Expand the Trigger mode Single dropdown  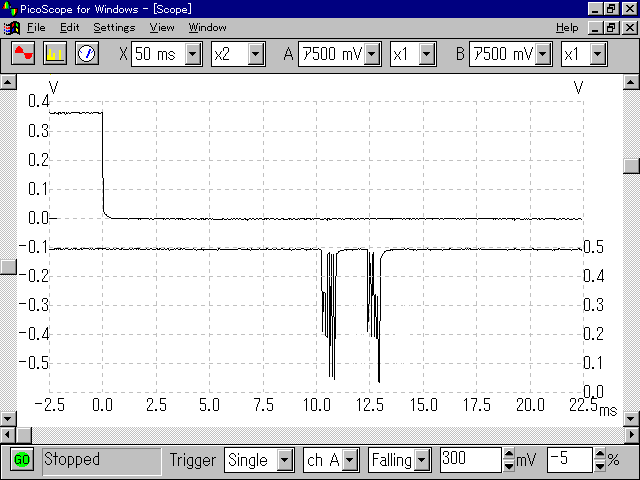pos(285,460)
